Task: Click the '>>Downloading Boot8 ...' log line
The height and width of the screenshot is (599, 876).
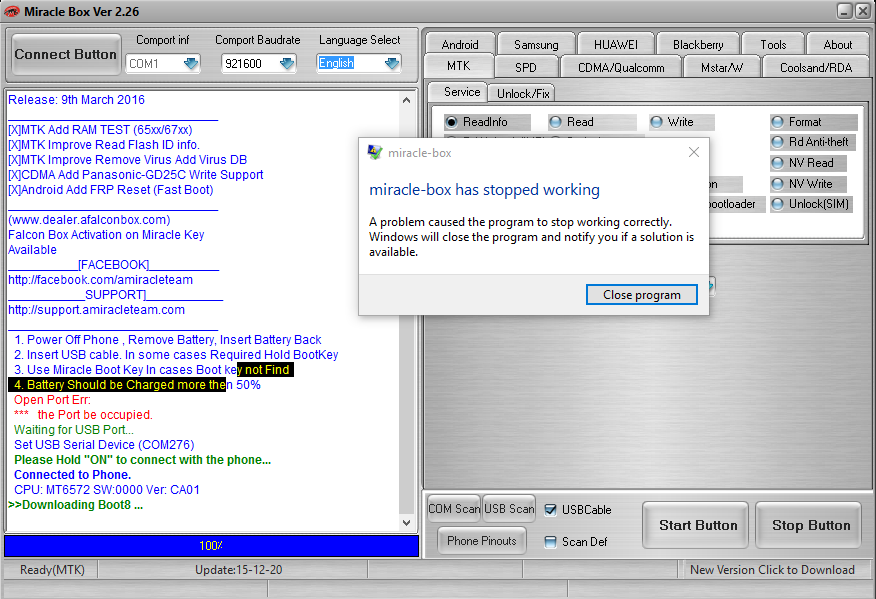Action: click(75, 505)
